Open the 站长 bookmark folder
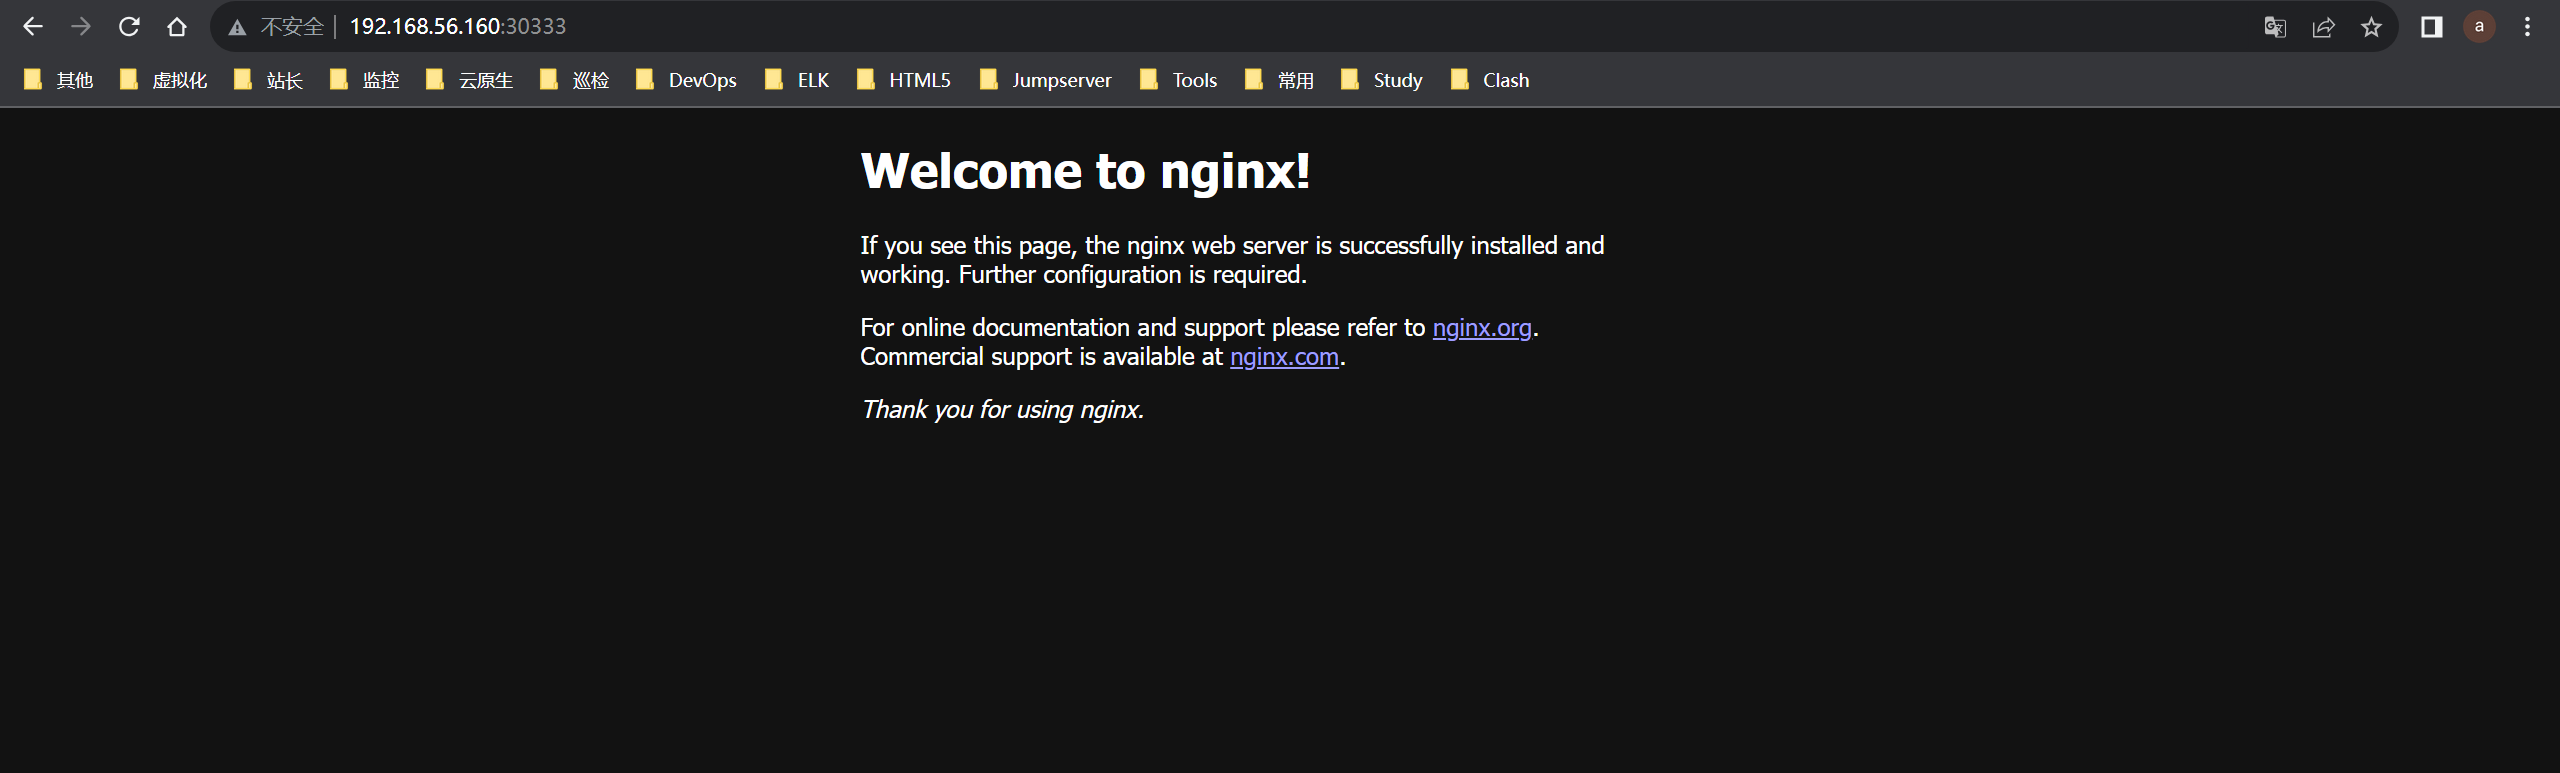 tap(269, 80)
